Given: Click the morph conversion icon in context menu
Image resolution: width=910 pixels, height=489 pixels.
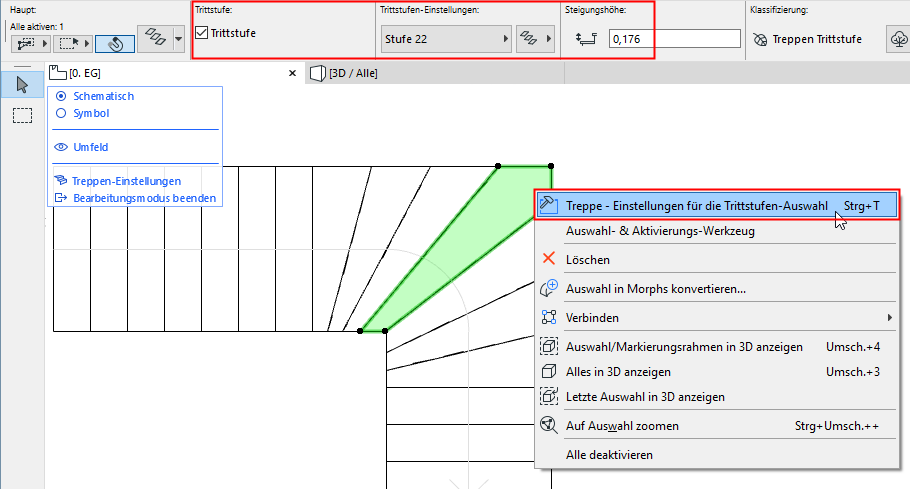Looking at the screenshot, I should click(548, 288).
